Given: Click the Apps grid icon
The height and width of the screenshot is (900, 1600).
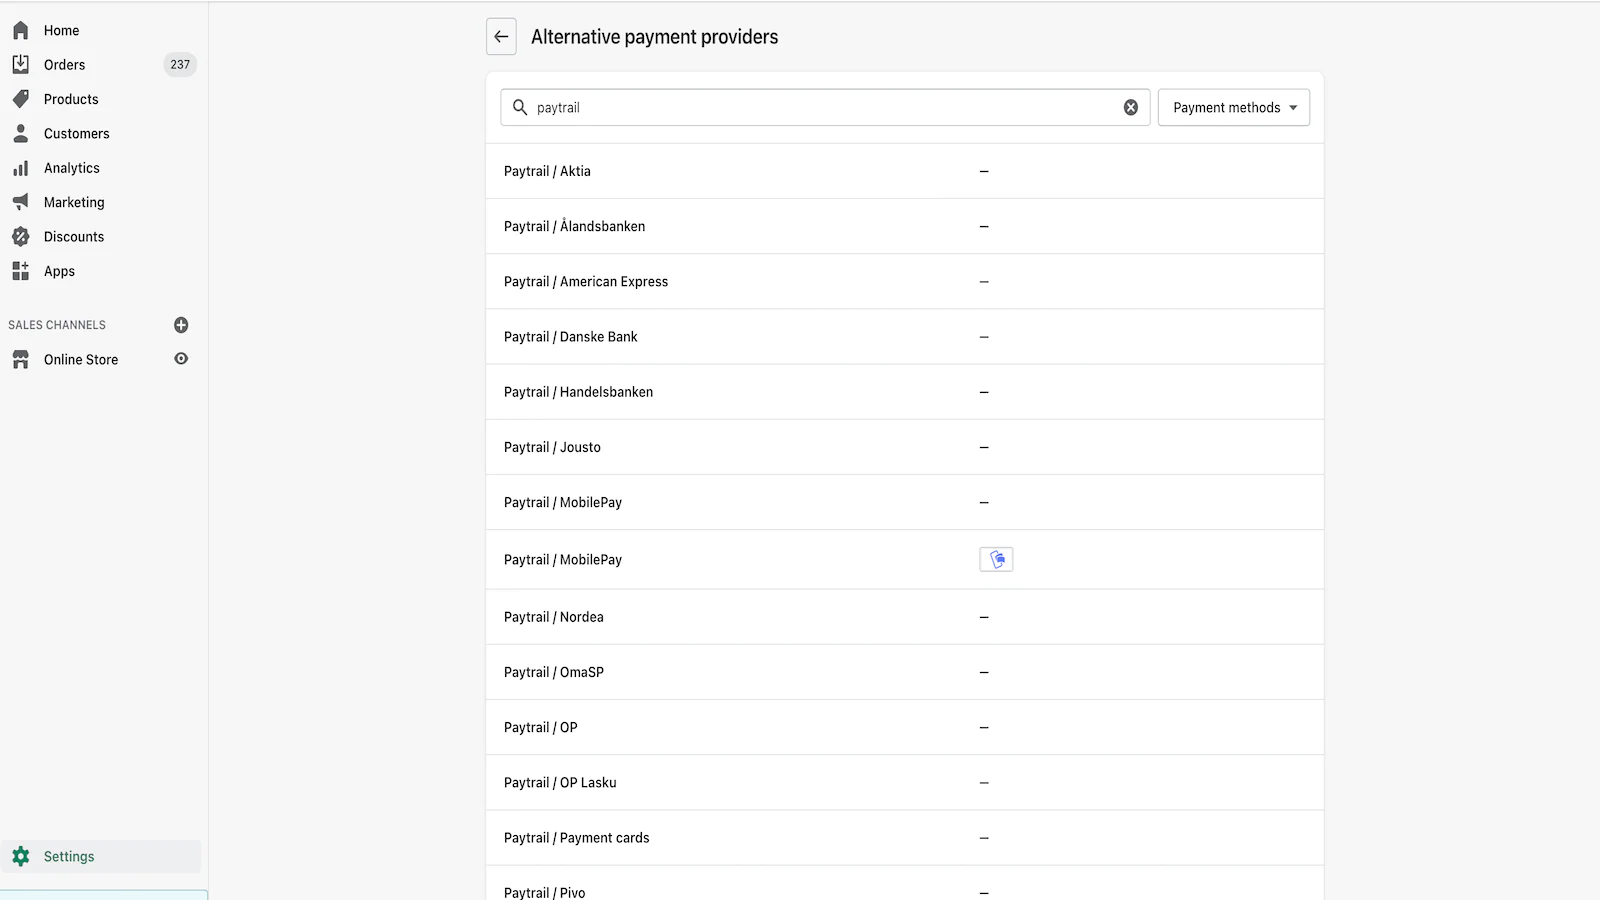Looking at the screenshot, I should [20, 271].
